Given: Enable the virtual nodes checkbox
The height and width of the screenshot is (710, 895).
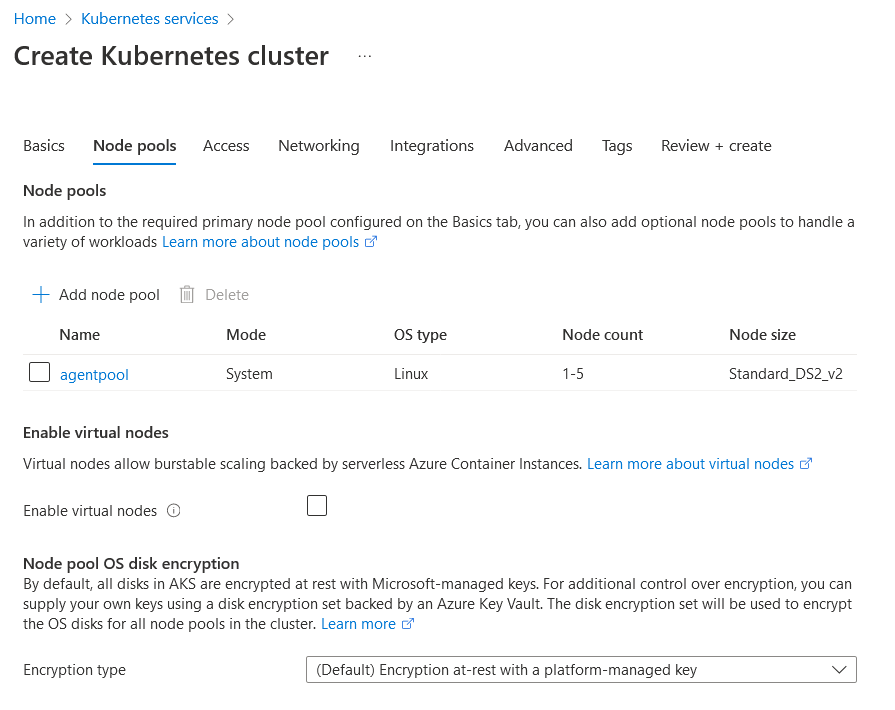Looking at the screenshot, I should click(317, 506).
